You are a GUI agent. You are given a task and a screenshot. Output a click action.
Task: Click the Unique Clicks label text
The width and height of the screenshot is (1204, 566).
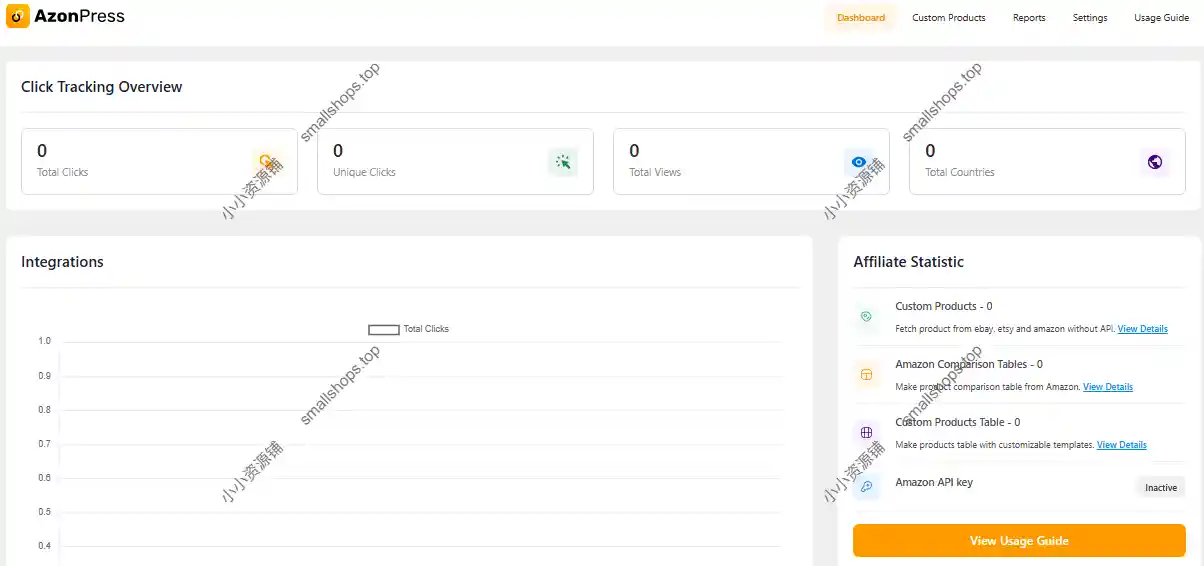(364, 172)
